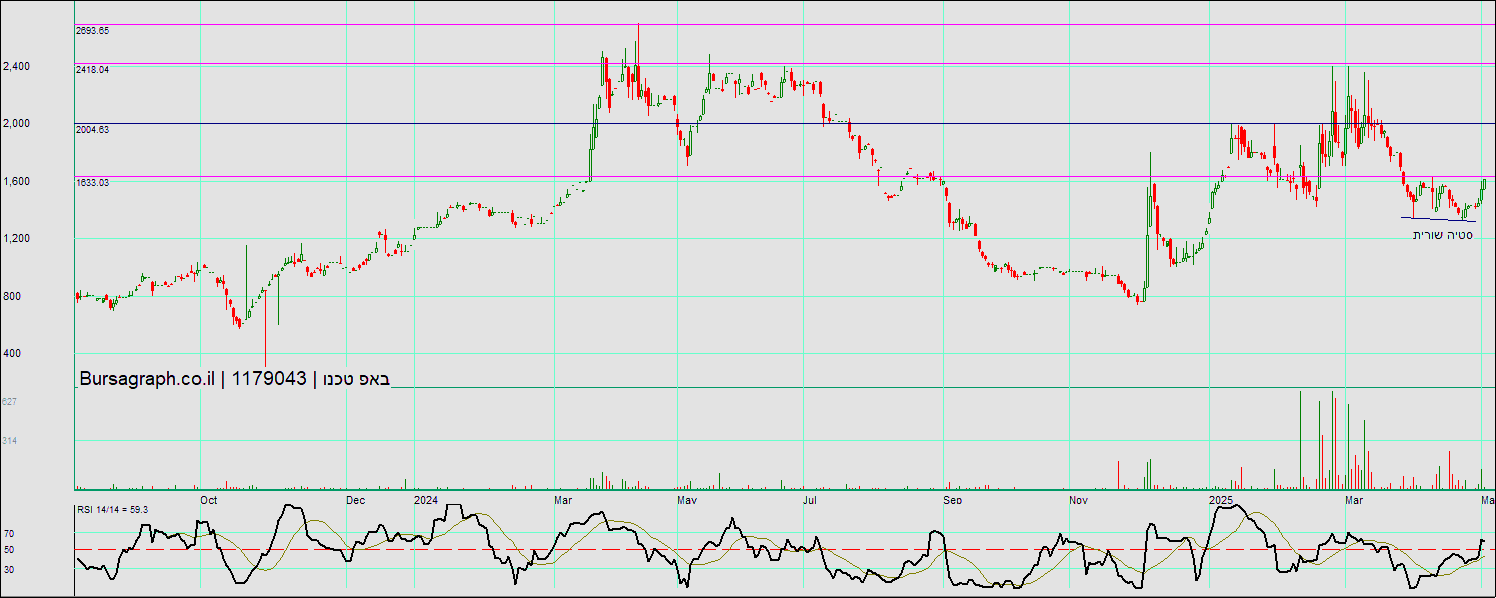The width and height of the screenshot is (1496, 598).
Task: Click the 2,400 price axis value
Action: (16, 66)
